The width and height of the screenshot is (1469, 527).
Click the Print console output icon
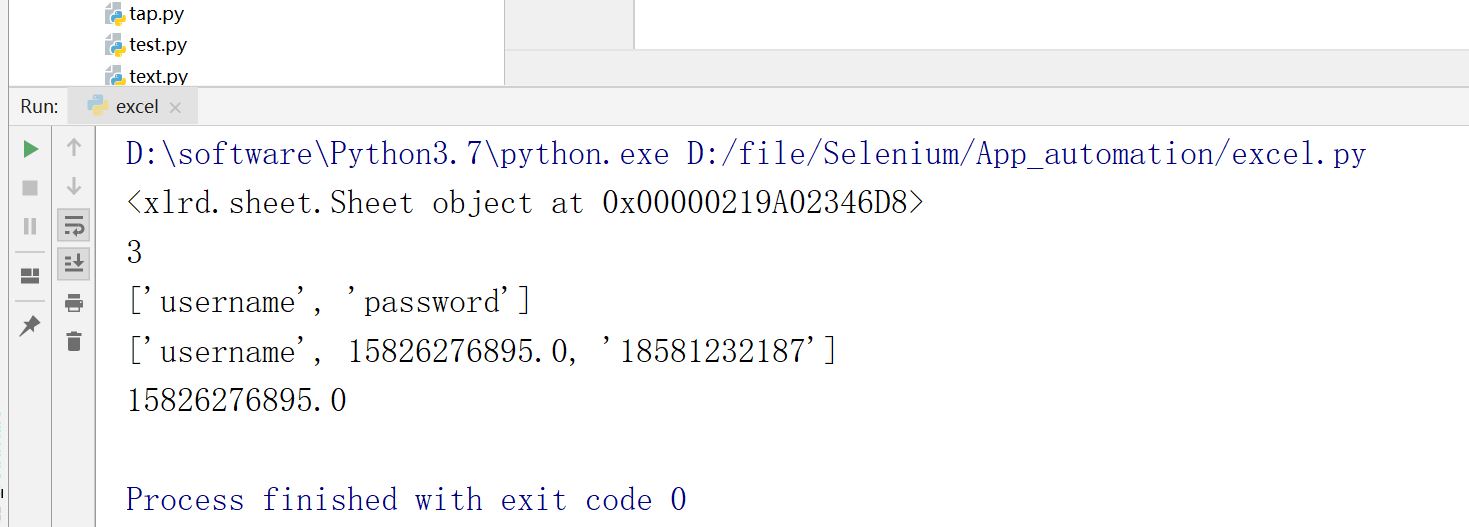74,303
